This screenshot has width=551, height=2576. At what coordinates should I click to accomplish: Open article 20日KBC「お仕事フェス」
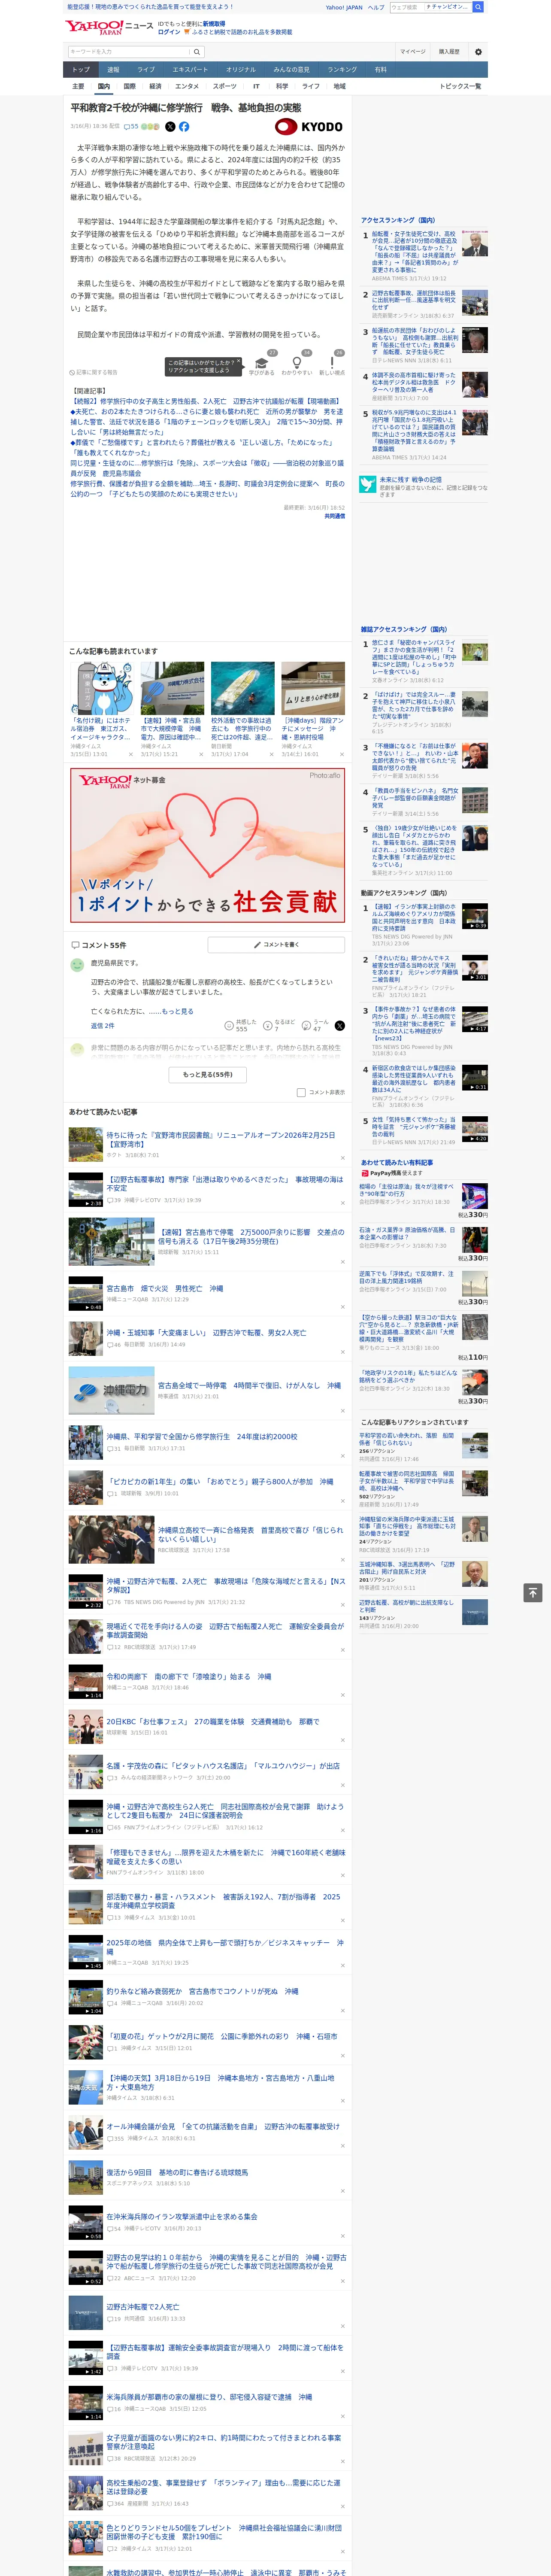click(213, 1721)
